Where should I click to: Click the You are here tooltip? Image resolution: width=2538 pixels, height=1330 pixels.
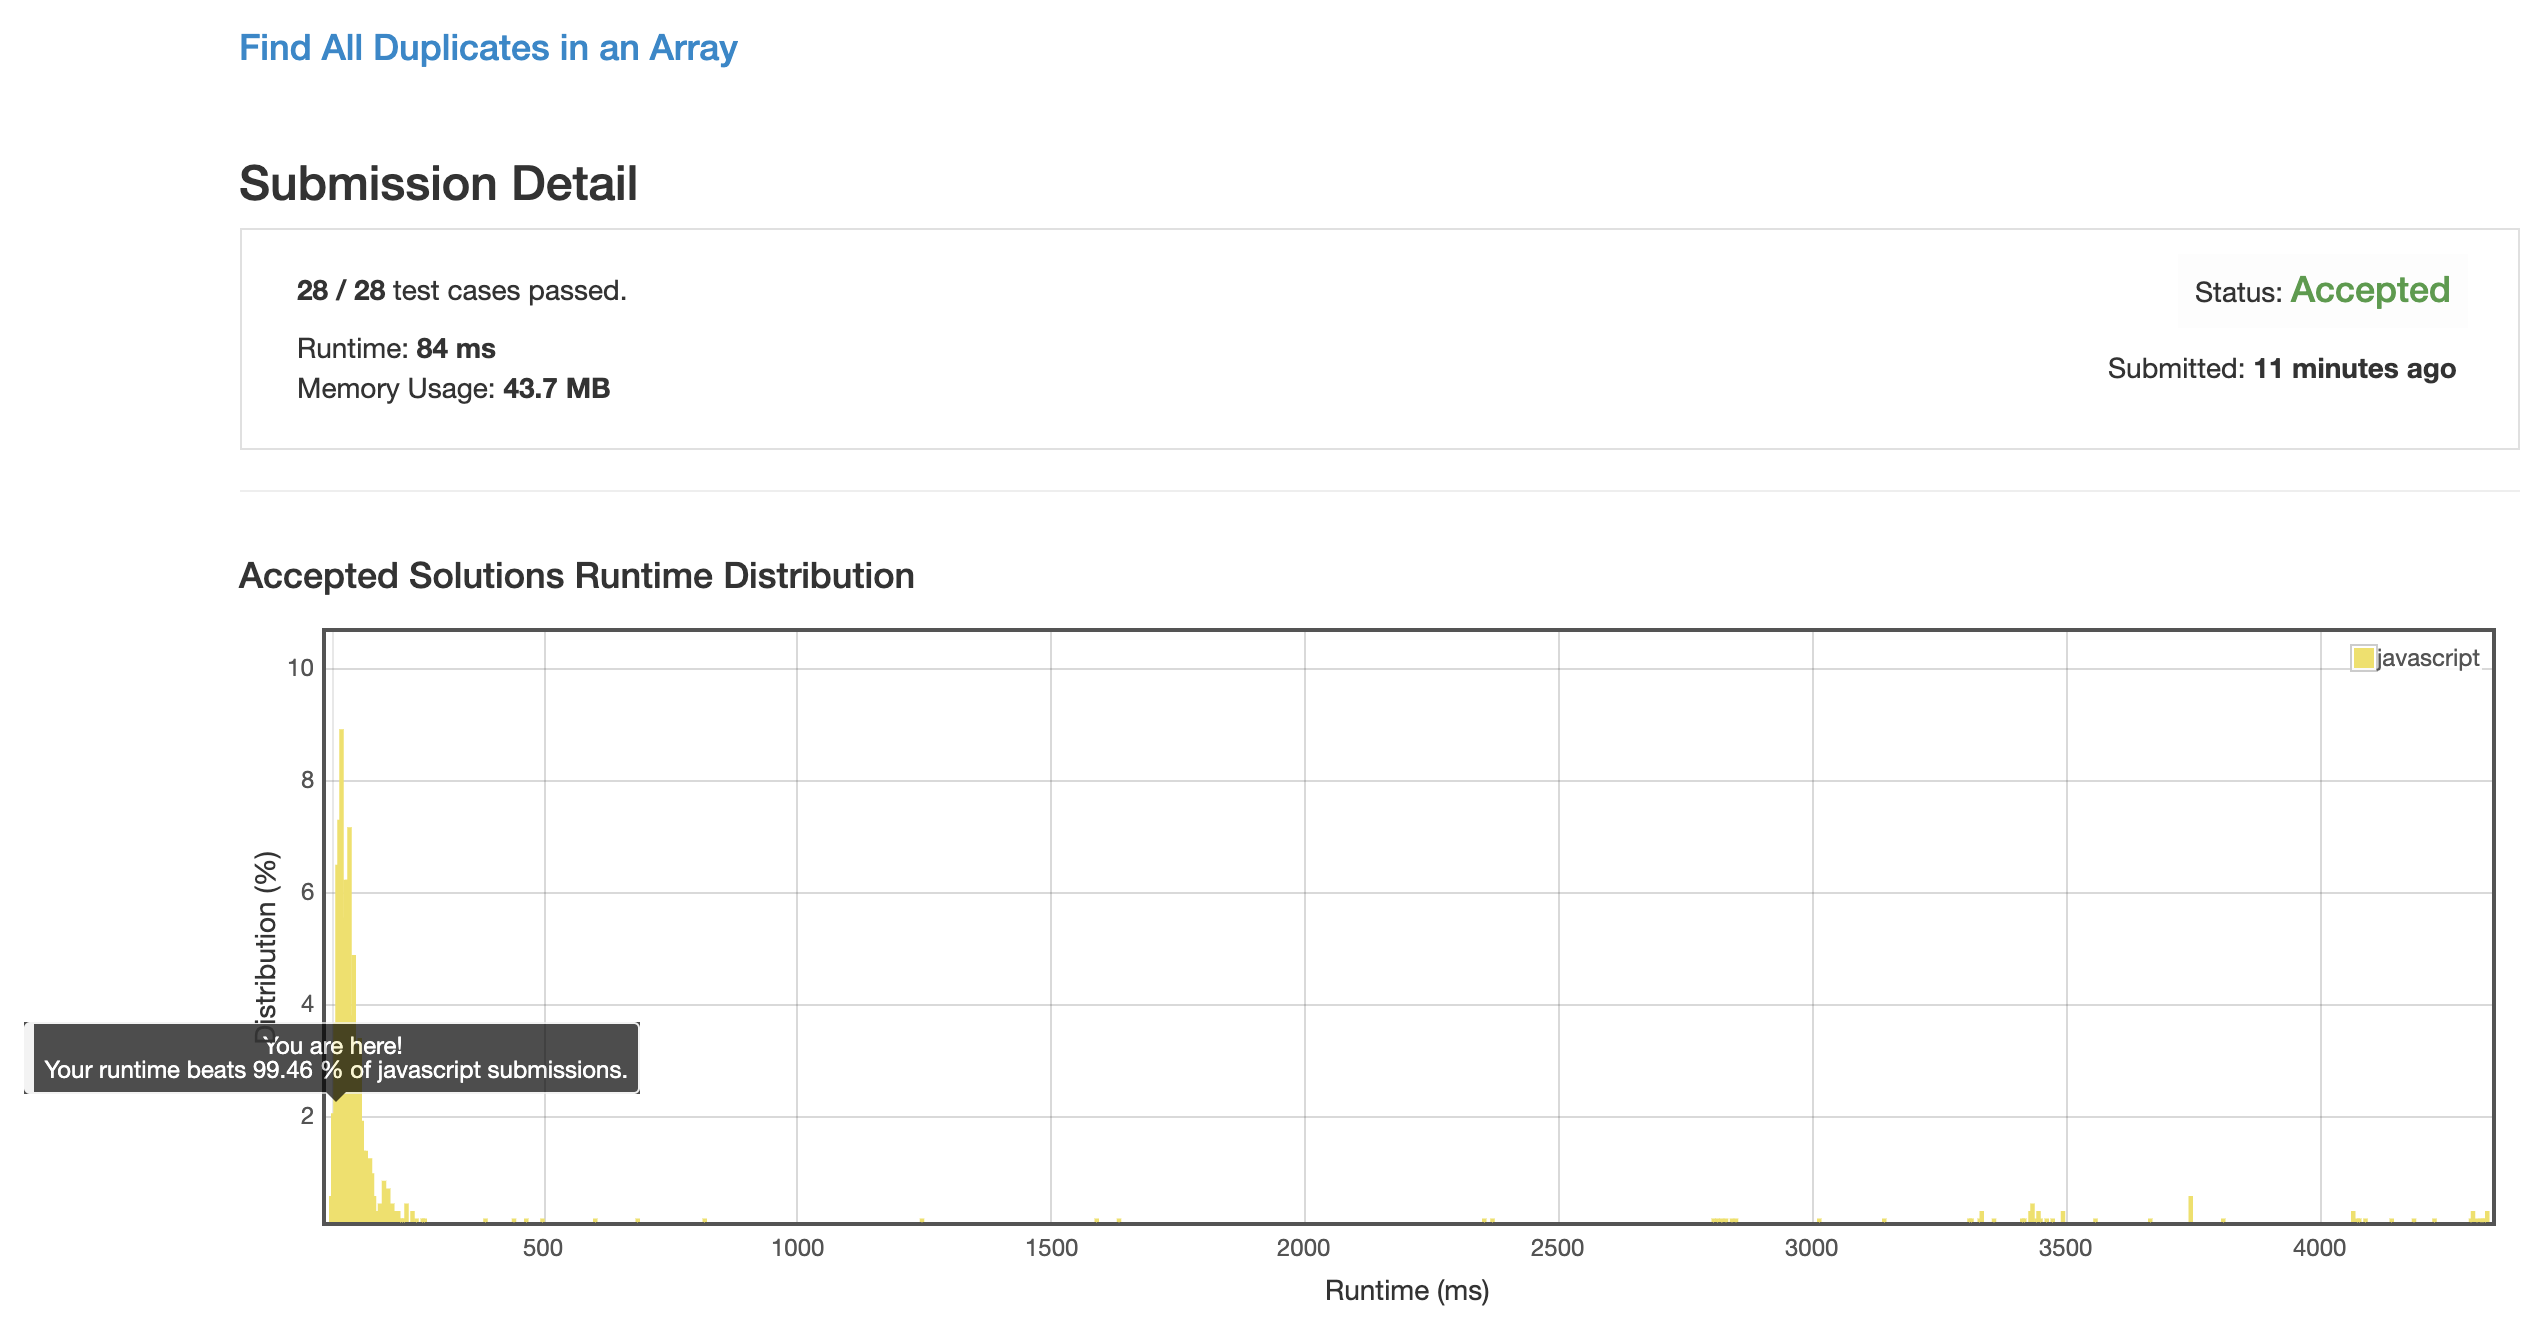pos(336,1058)
